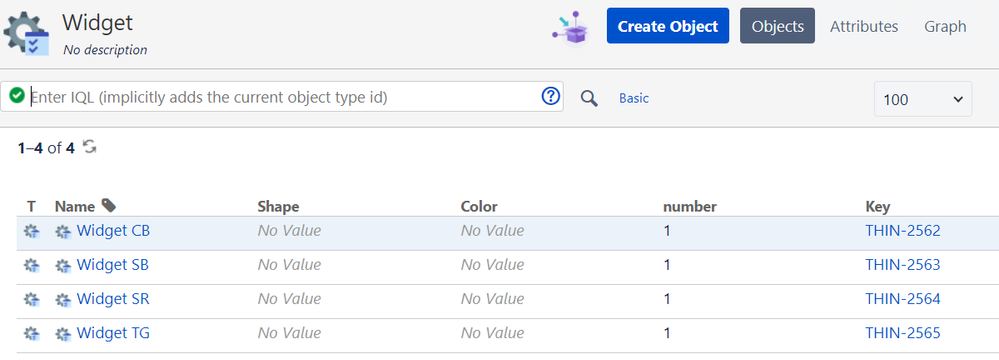Open the 100 results-per-page dropdown
This screenshot has width=999, height=360.
coord(923,99)
